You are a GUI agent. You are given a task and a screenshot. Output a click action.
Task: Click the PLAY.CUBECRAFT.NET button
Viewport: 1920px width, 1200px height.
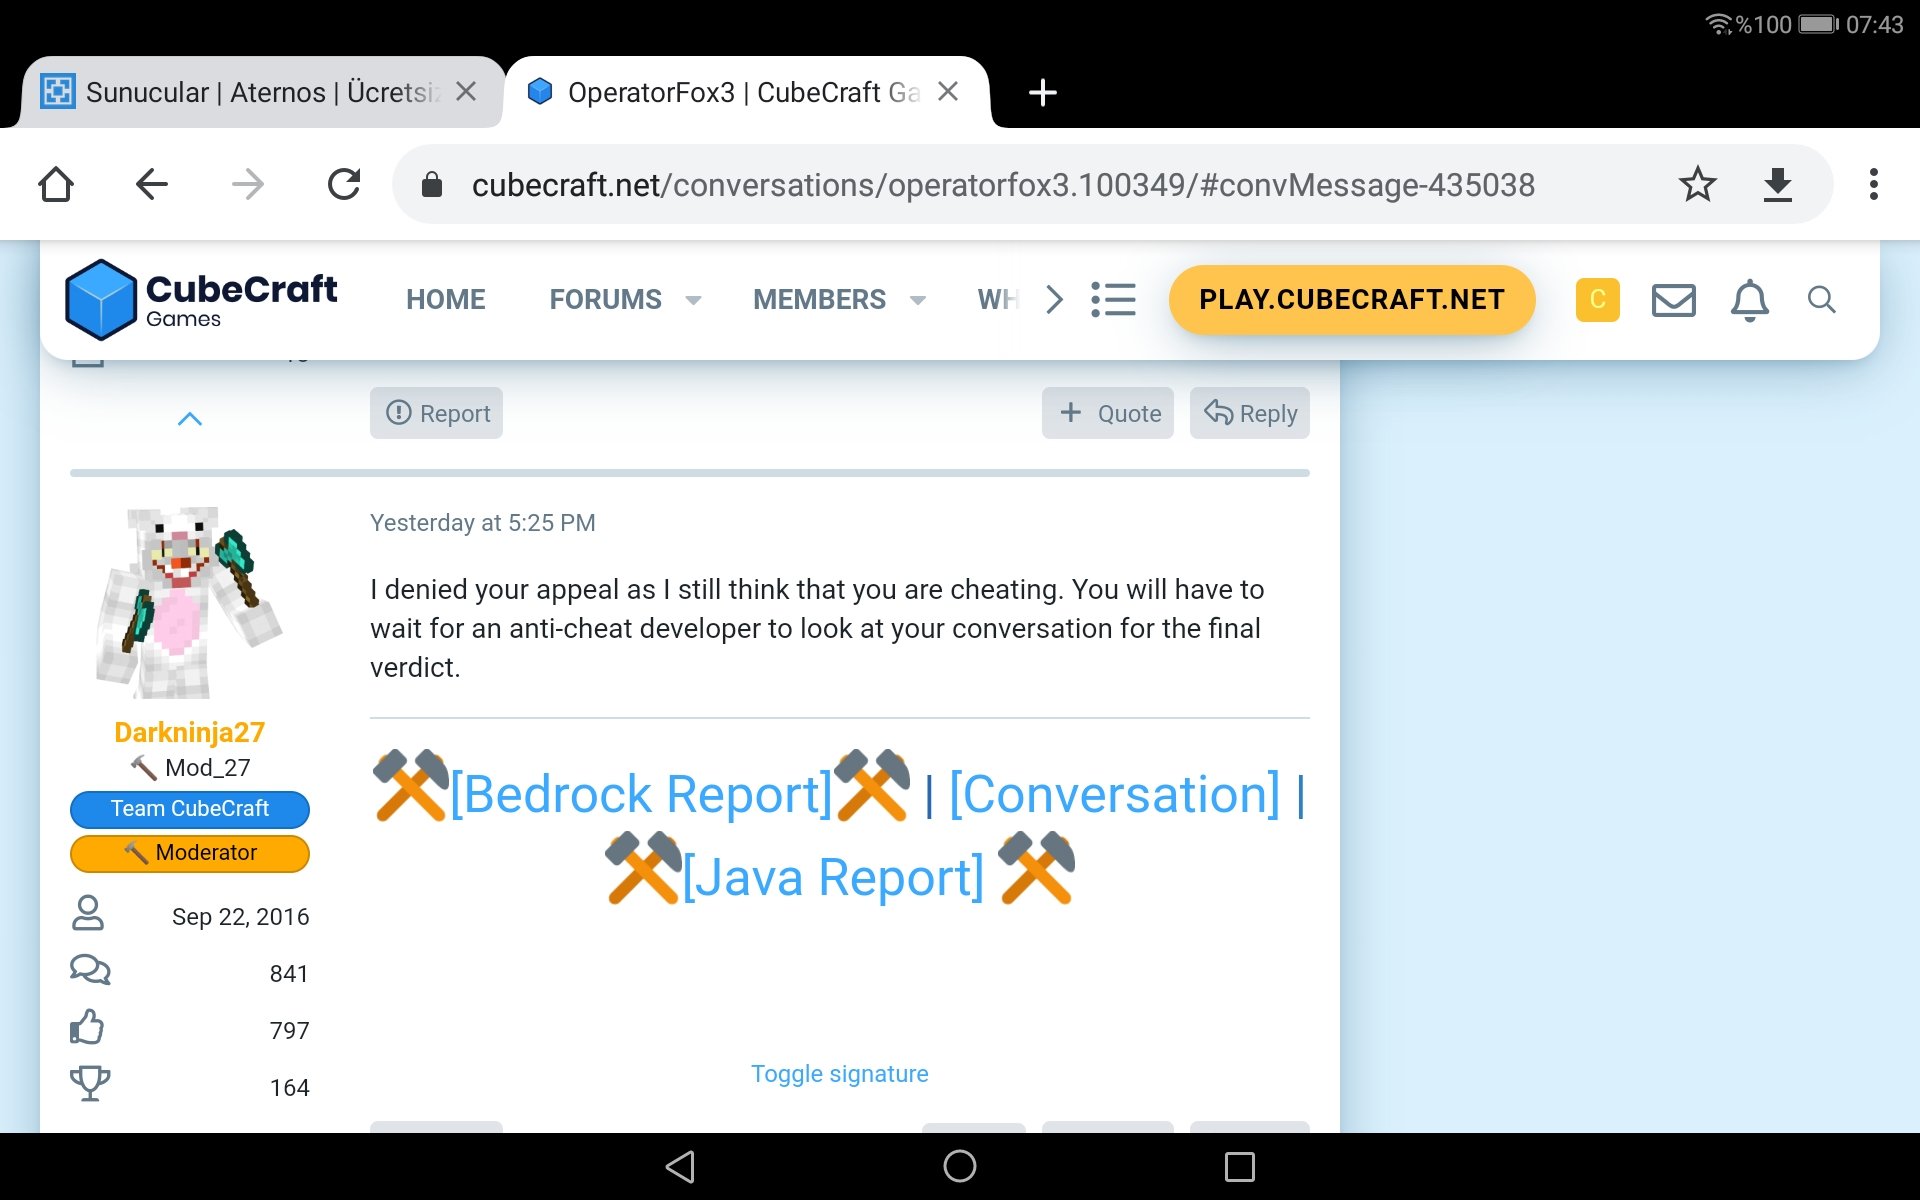click(1351, 299)
